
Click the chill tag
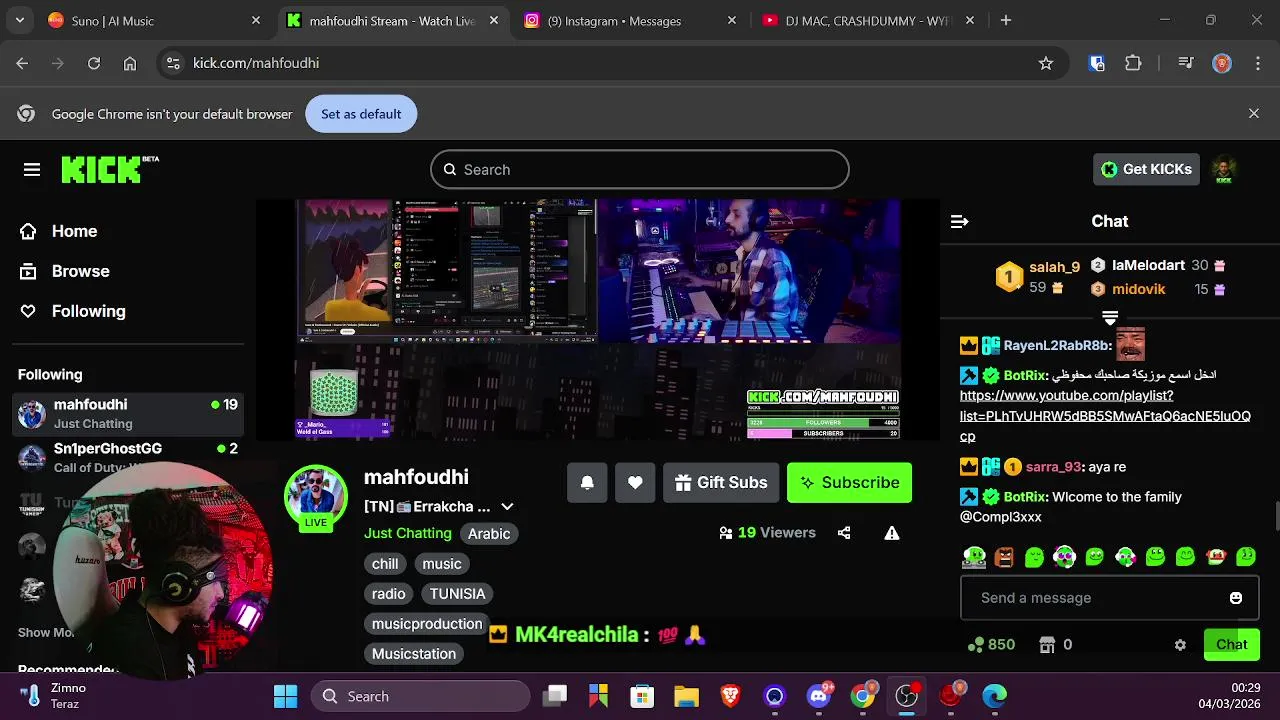click(385, 564)
